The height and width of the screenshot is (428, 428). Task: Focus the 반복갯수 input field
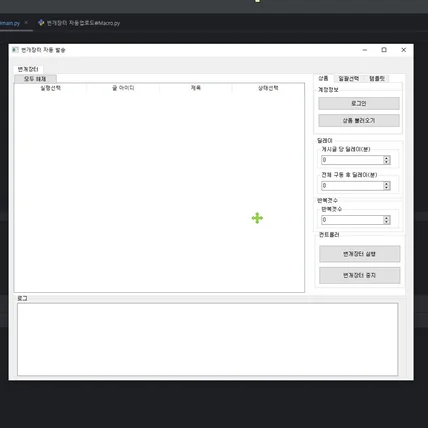pos(352,220)
